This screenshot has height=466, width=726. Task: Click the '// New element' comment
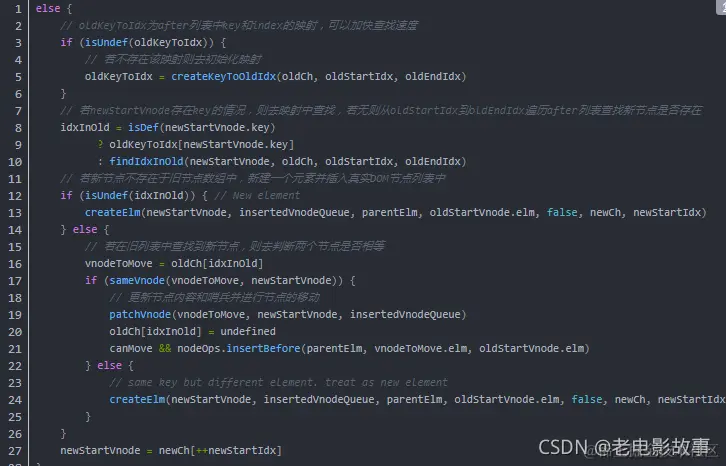(x=257, y=195)
